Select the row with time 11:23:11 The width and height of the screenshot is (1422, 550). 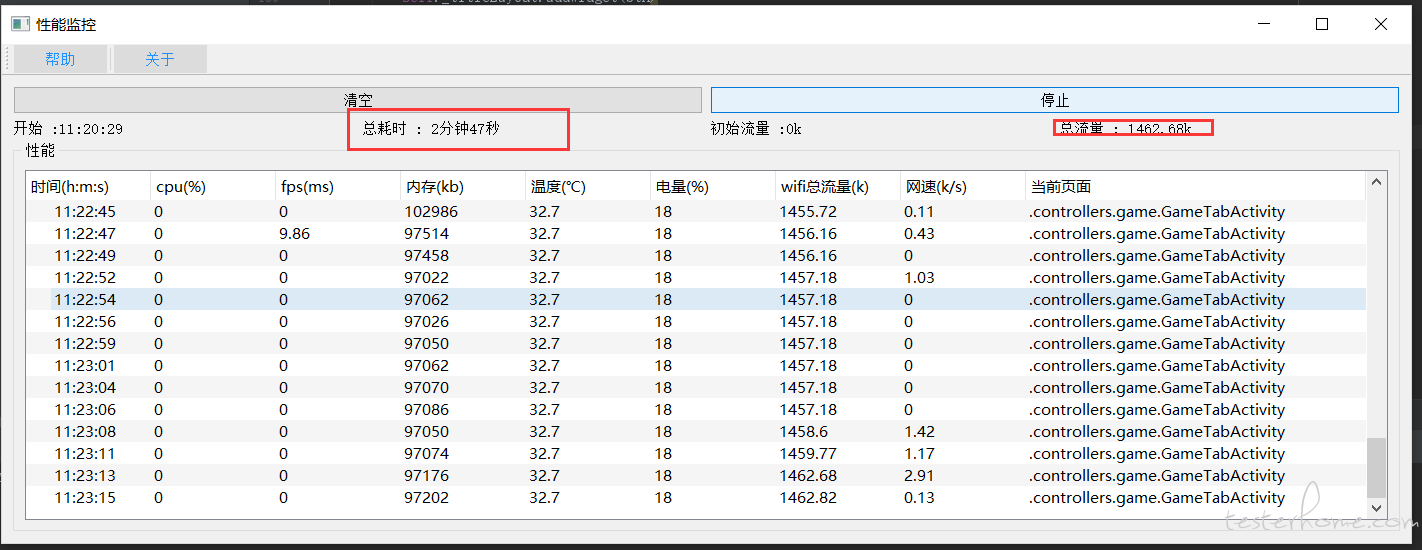click(x=696, y=453)
